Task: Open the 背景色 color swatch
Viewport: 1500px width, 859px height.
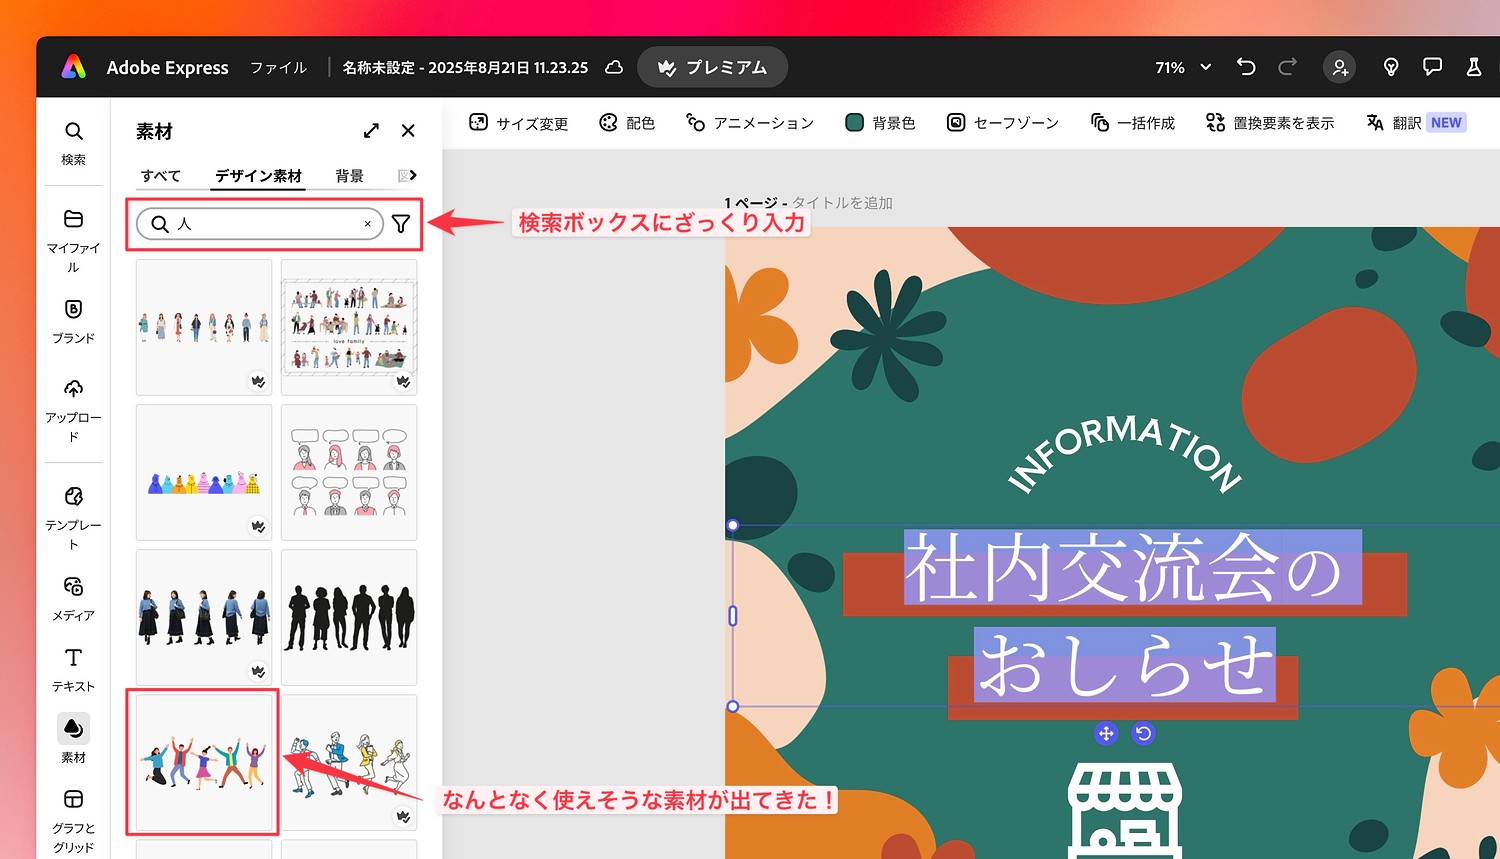Action: click(879, 122)
